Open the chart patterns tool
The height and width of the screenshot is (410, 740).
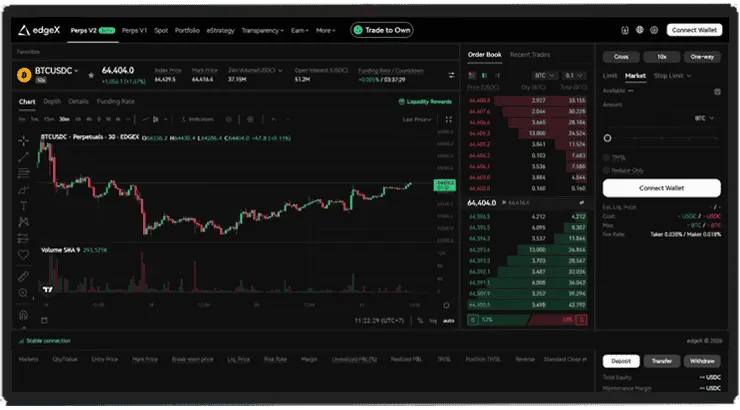click(23, 222)
